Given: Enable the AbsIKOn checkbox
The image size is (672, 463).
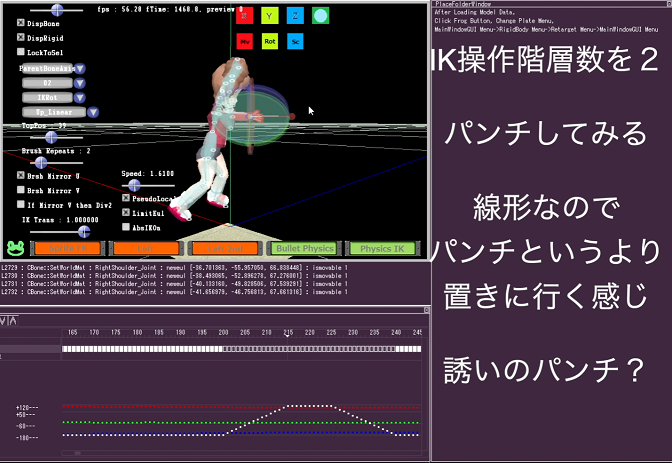Looking at the screenshot, I should click(x=125, y=227).
